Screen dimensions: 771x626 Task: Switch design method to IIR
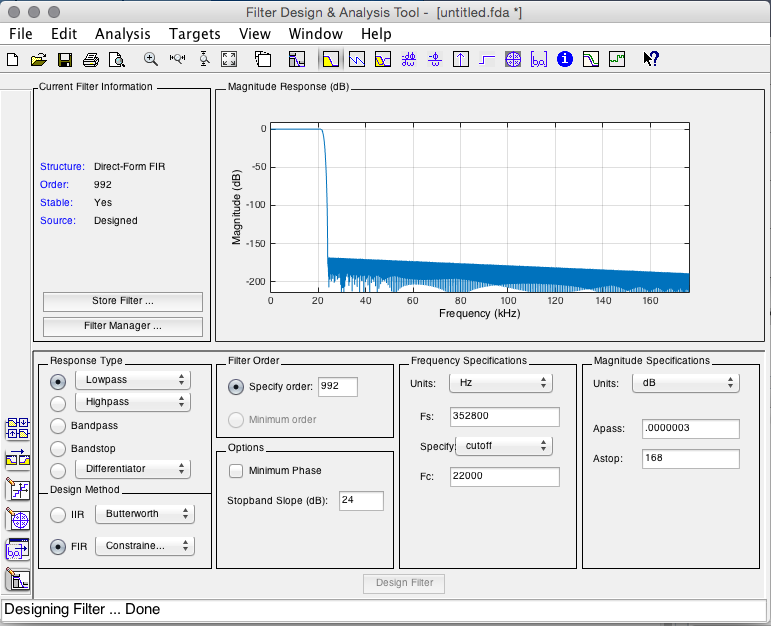point(58,515)
